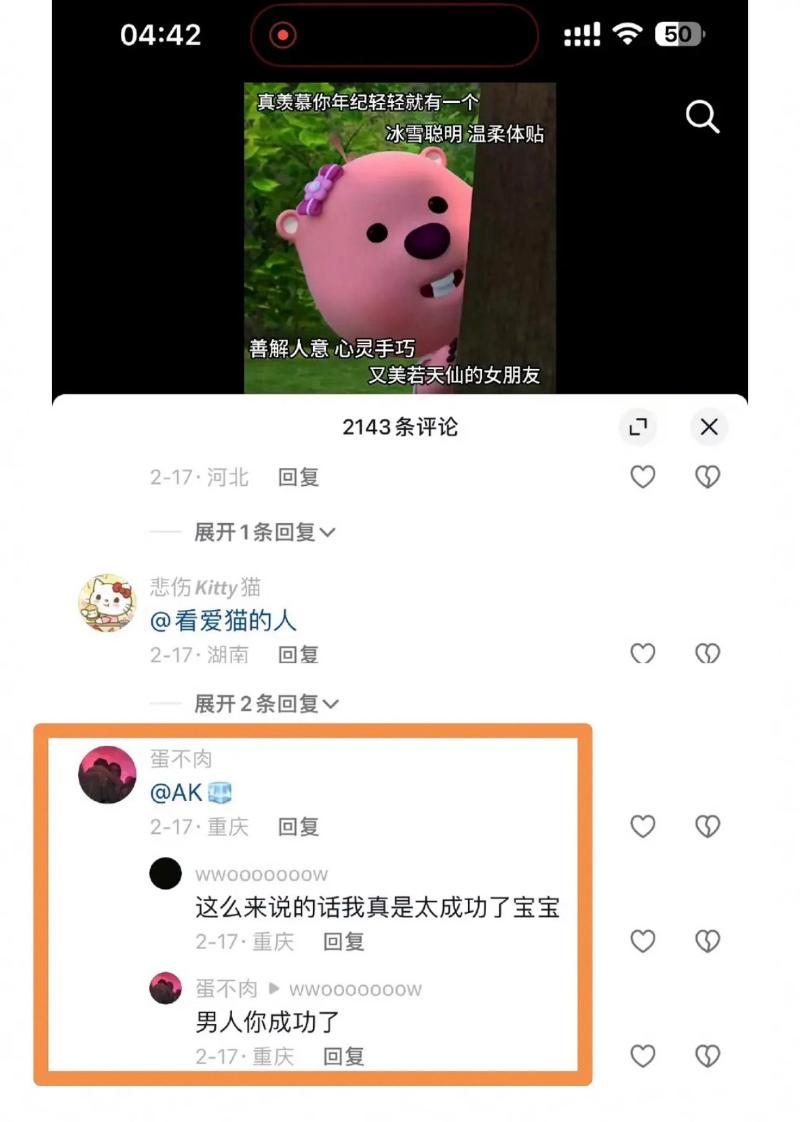Image resolution: width=800 pixels, height=1122 pixels.
Task: Tap the pink beaver video
Action: (400, 238)
